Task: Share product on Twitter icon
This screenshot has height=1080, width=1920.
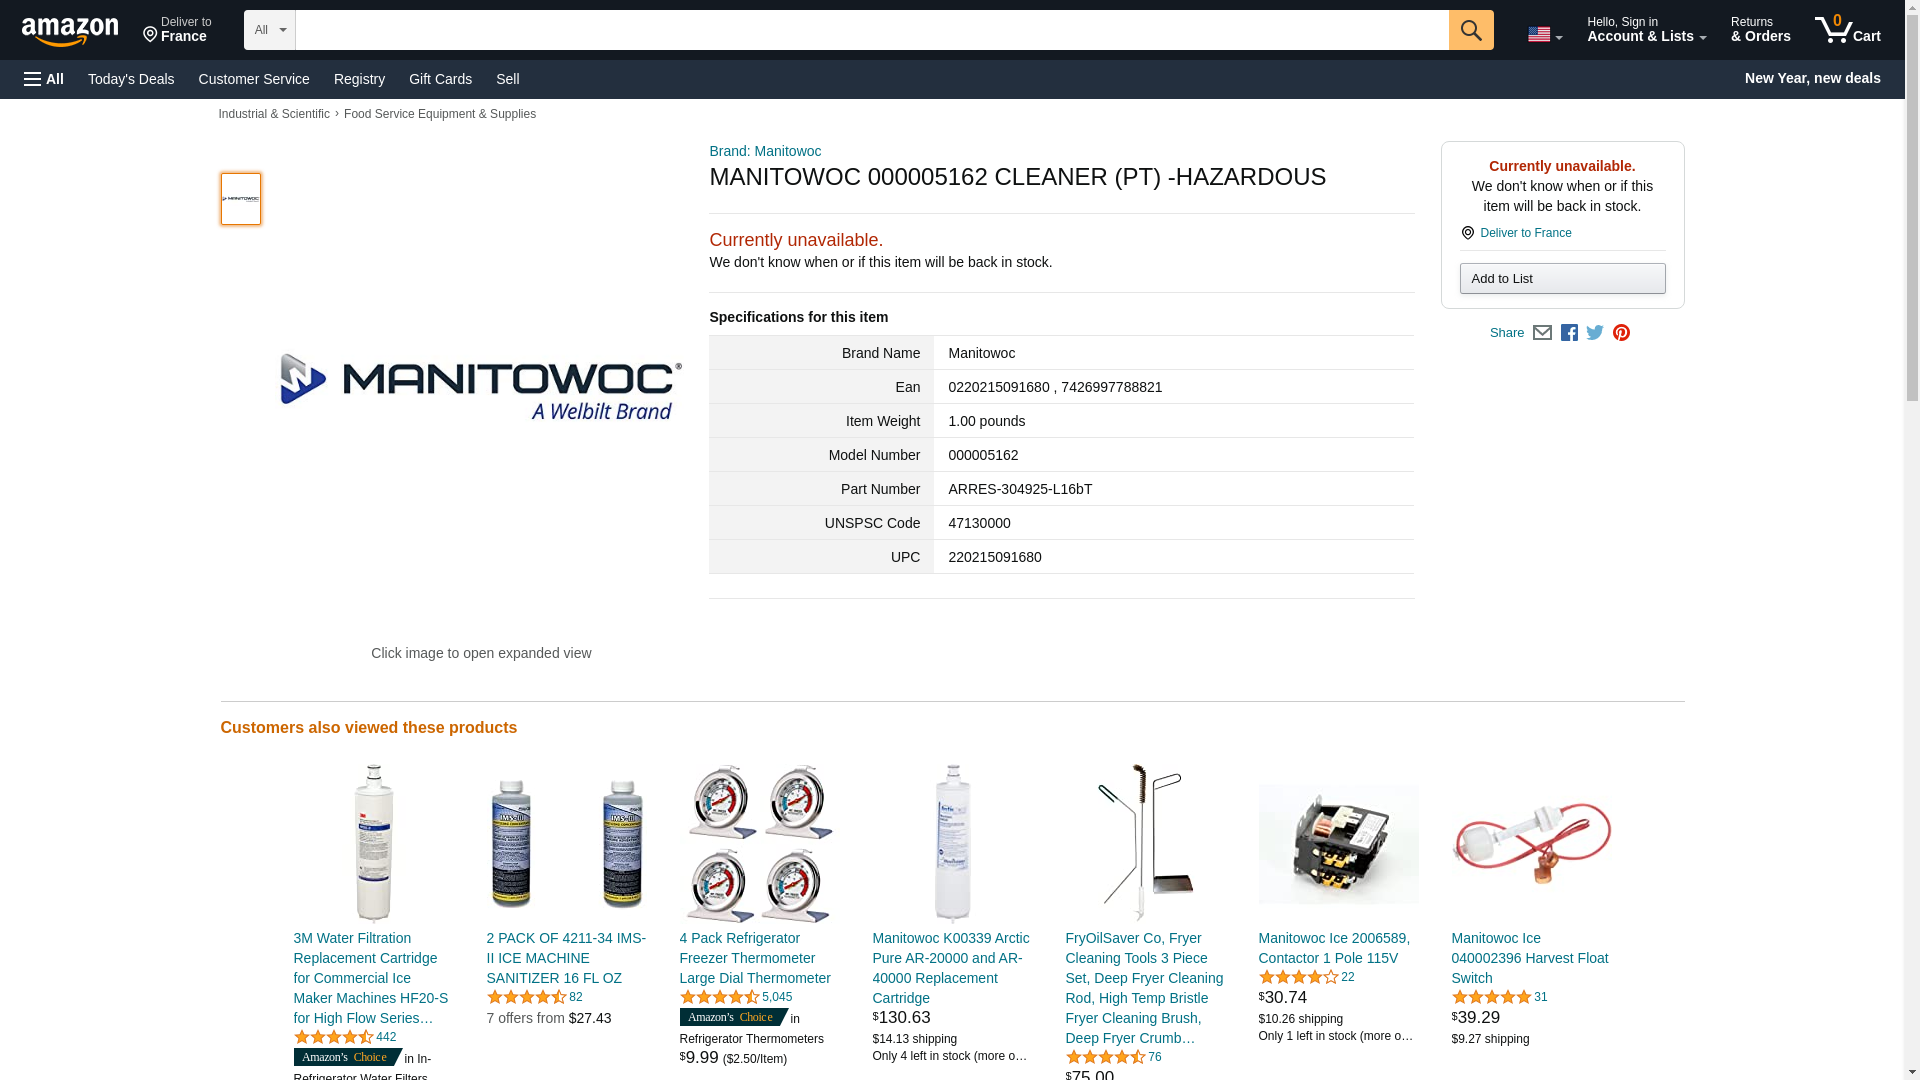Action: pyautogui.click(x=1595, y=333)
